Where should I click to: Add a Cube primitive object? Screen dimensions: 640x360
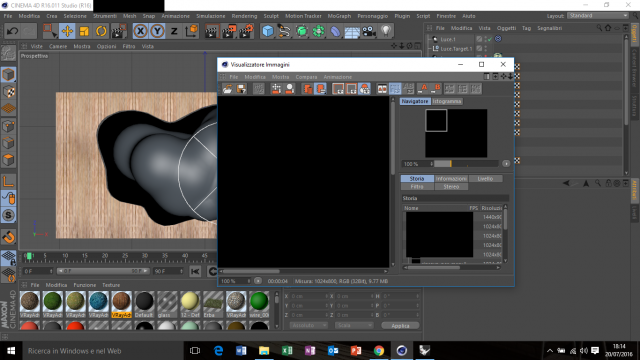click(x=268, y=31)
